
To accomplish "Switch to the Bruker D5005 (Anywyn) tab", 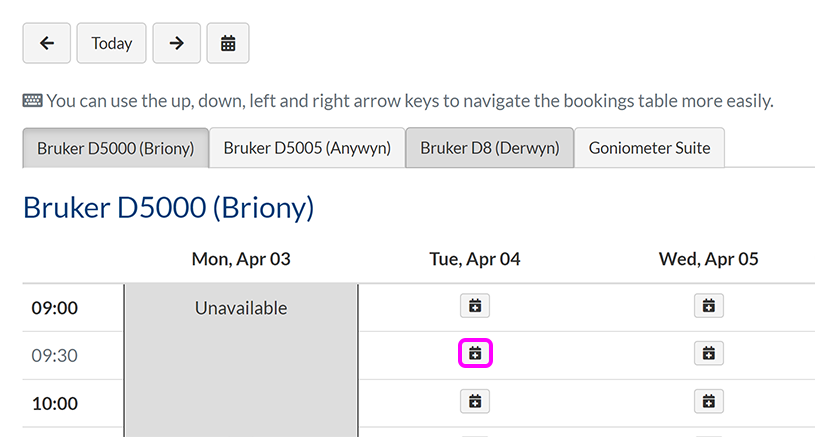I will [x=307, y=148].
